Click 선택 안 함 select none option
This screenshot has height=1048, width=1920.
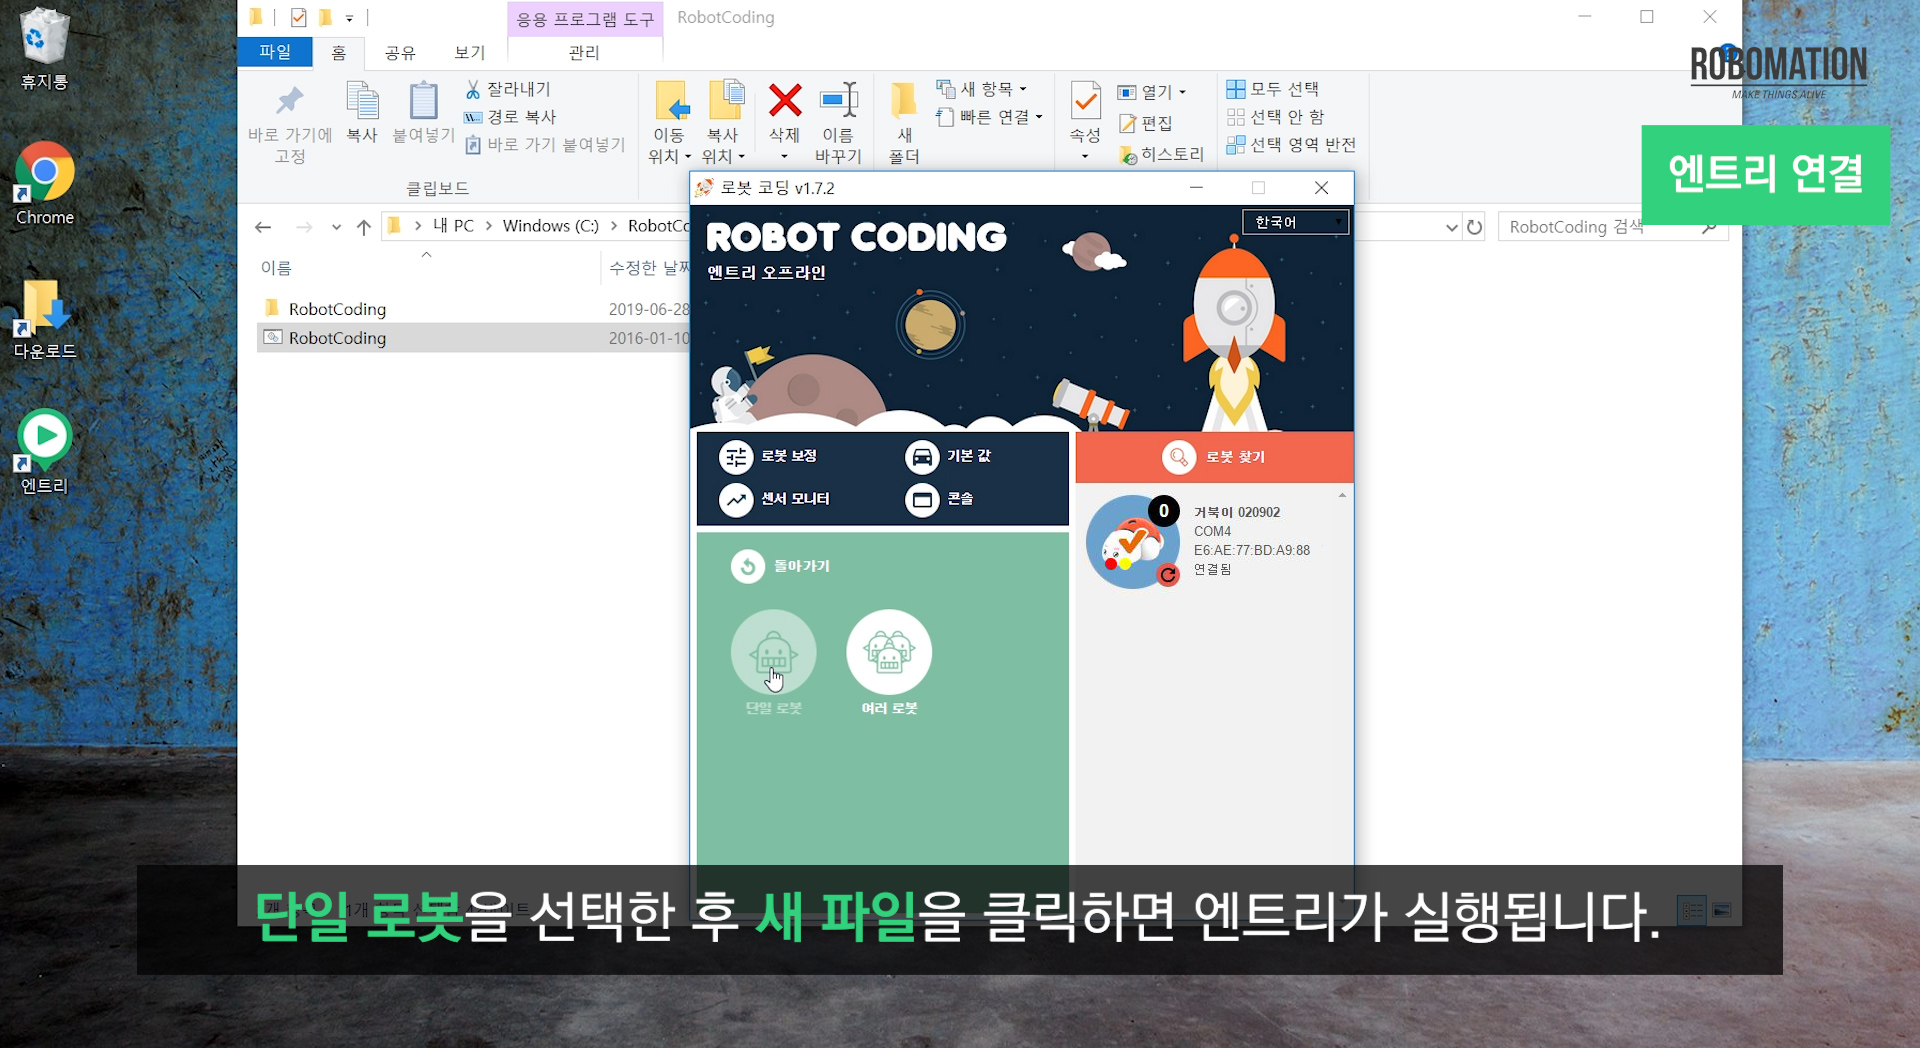1276,117
